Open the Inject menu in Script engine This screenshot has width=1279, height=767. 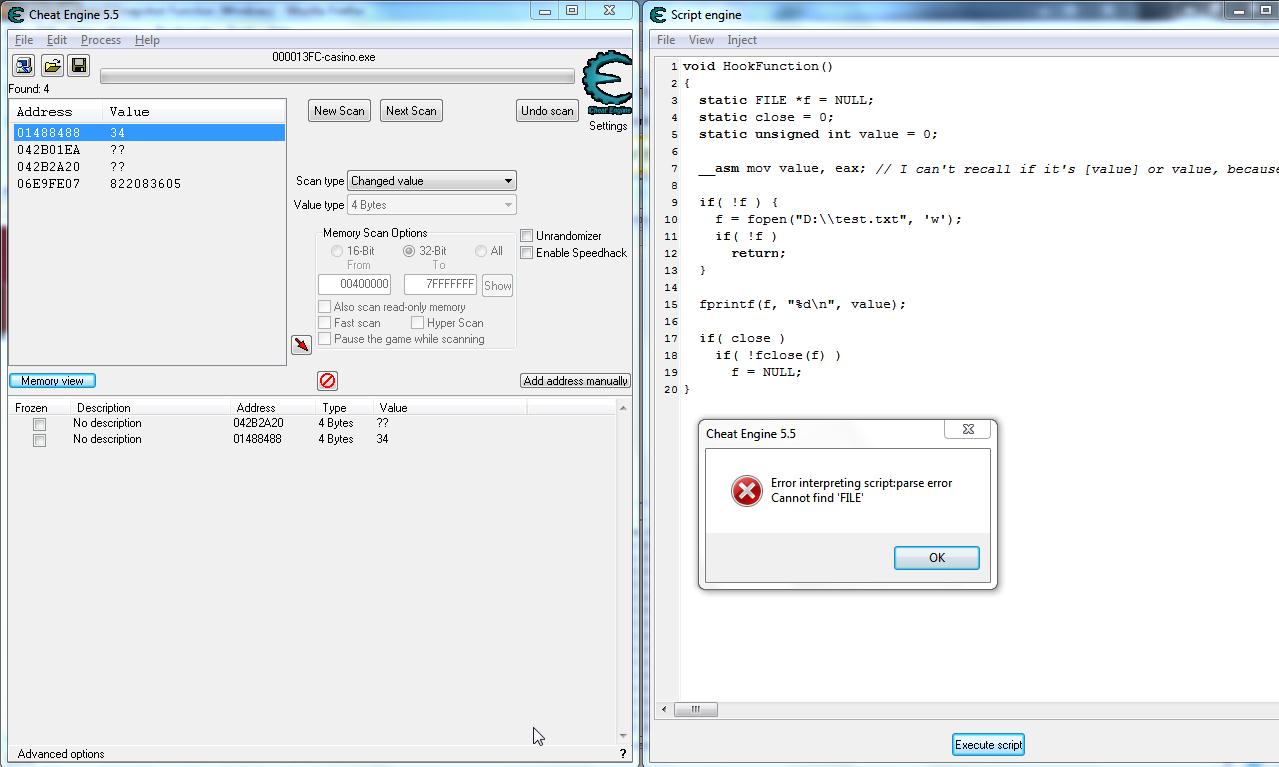(x=742, y=40)
